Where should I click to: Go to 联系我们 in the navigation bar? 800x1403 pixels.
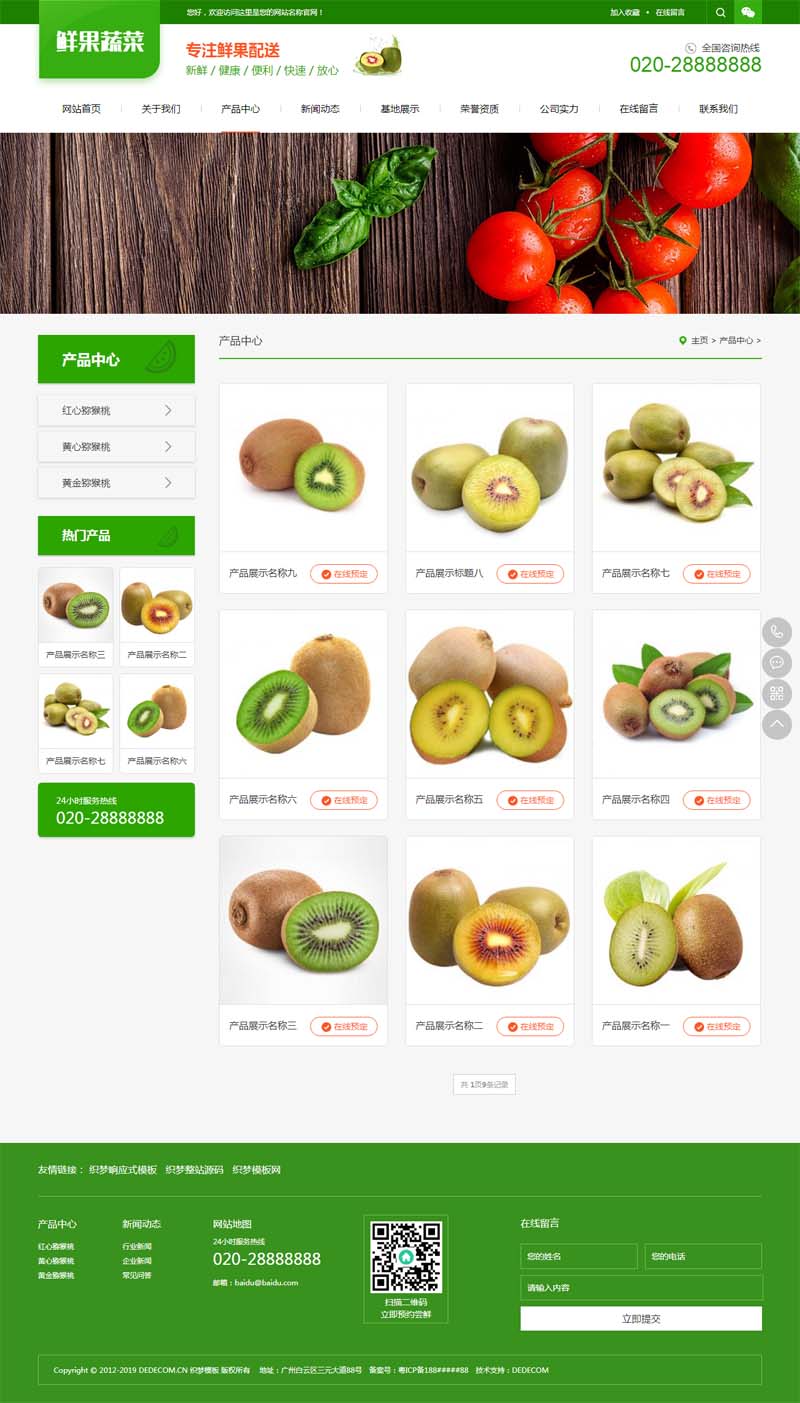click(x=718, y=109)
